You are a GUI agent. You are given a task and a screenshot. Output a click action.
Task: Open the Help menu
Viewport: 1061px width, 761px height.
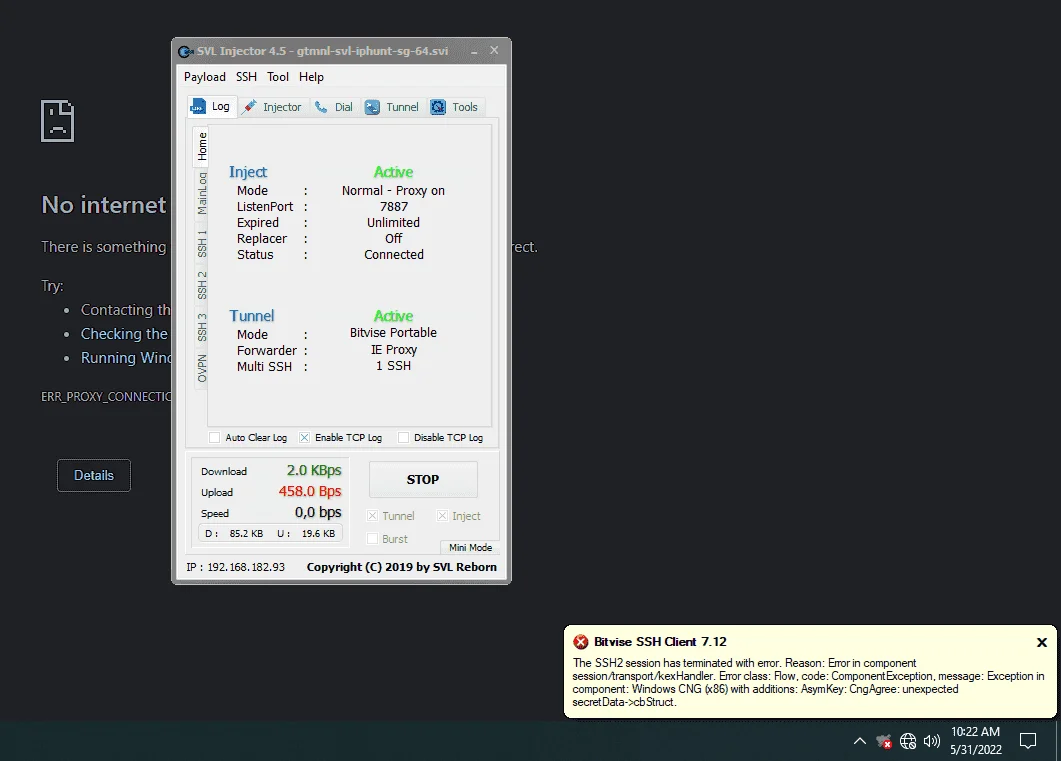(311, 76)
